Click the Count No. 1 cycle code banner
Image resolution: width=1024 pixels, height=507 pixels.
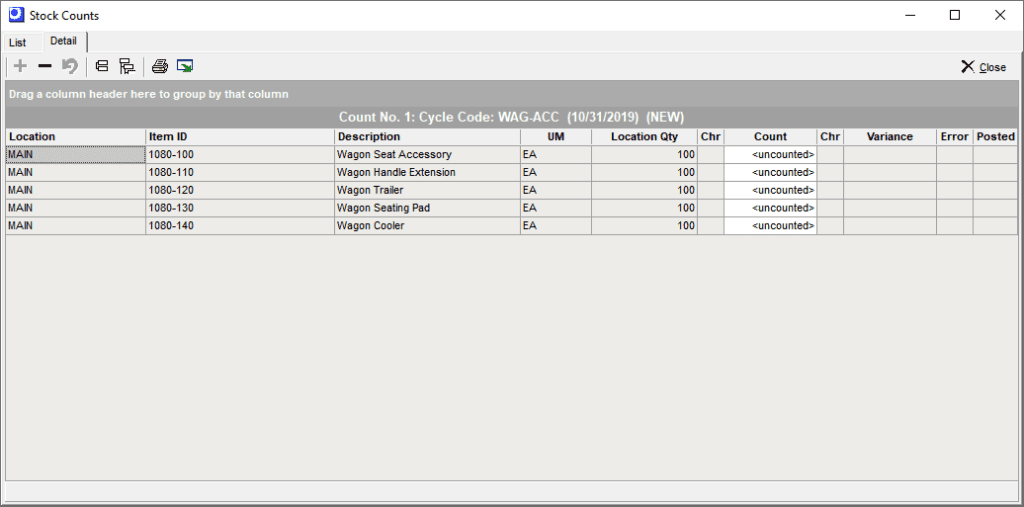click(511, 118)
